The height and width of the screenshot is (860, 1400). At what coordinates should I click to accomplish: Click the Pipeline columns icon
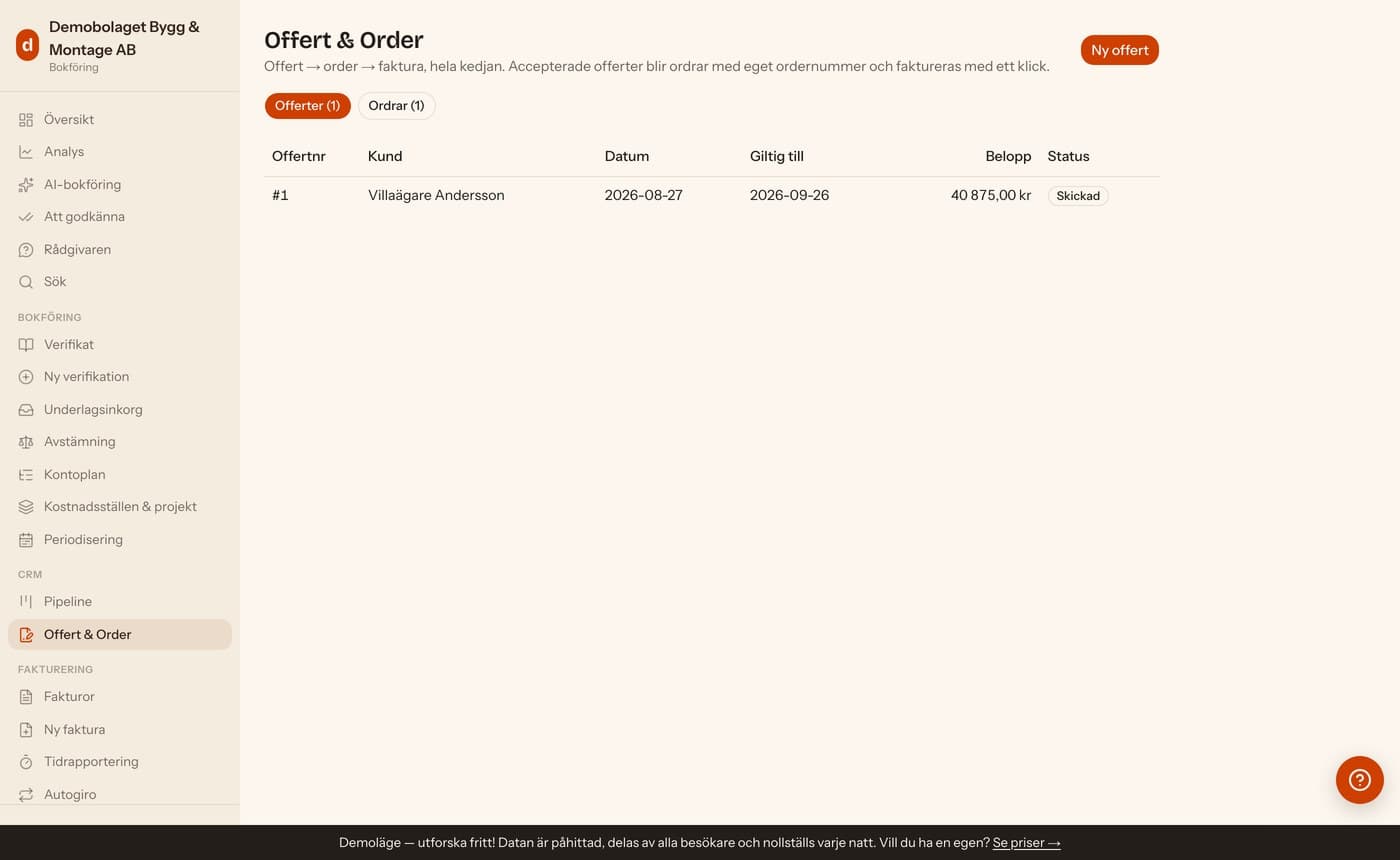[26, 602]
